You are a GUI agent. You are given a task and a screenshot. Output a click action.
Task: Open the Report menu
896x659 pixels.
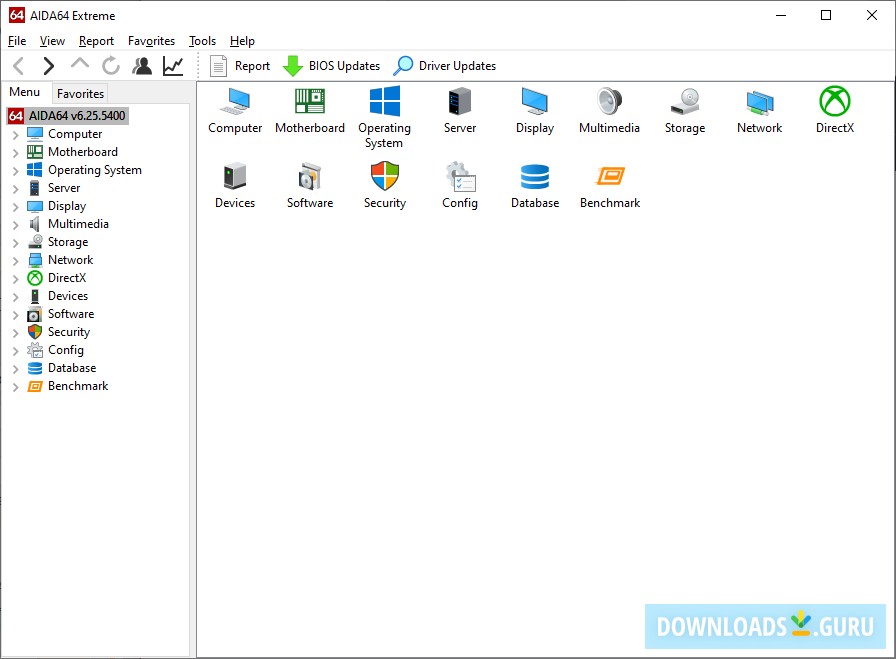[96, 41]
